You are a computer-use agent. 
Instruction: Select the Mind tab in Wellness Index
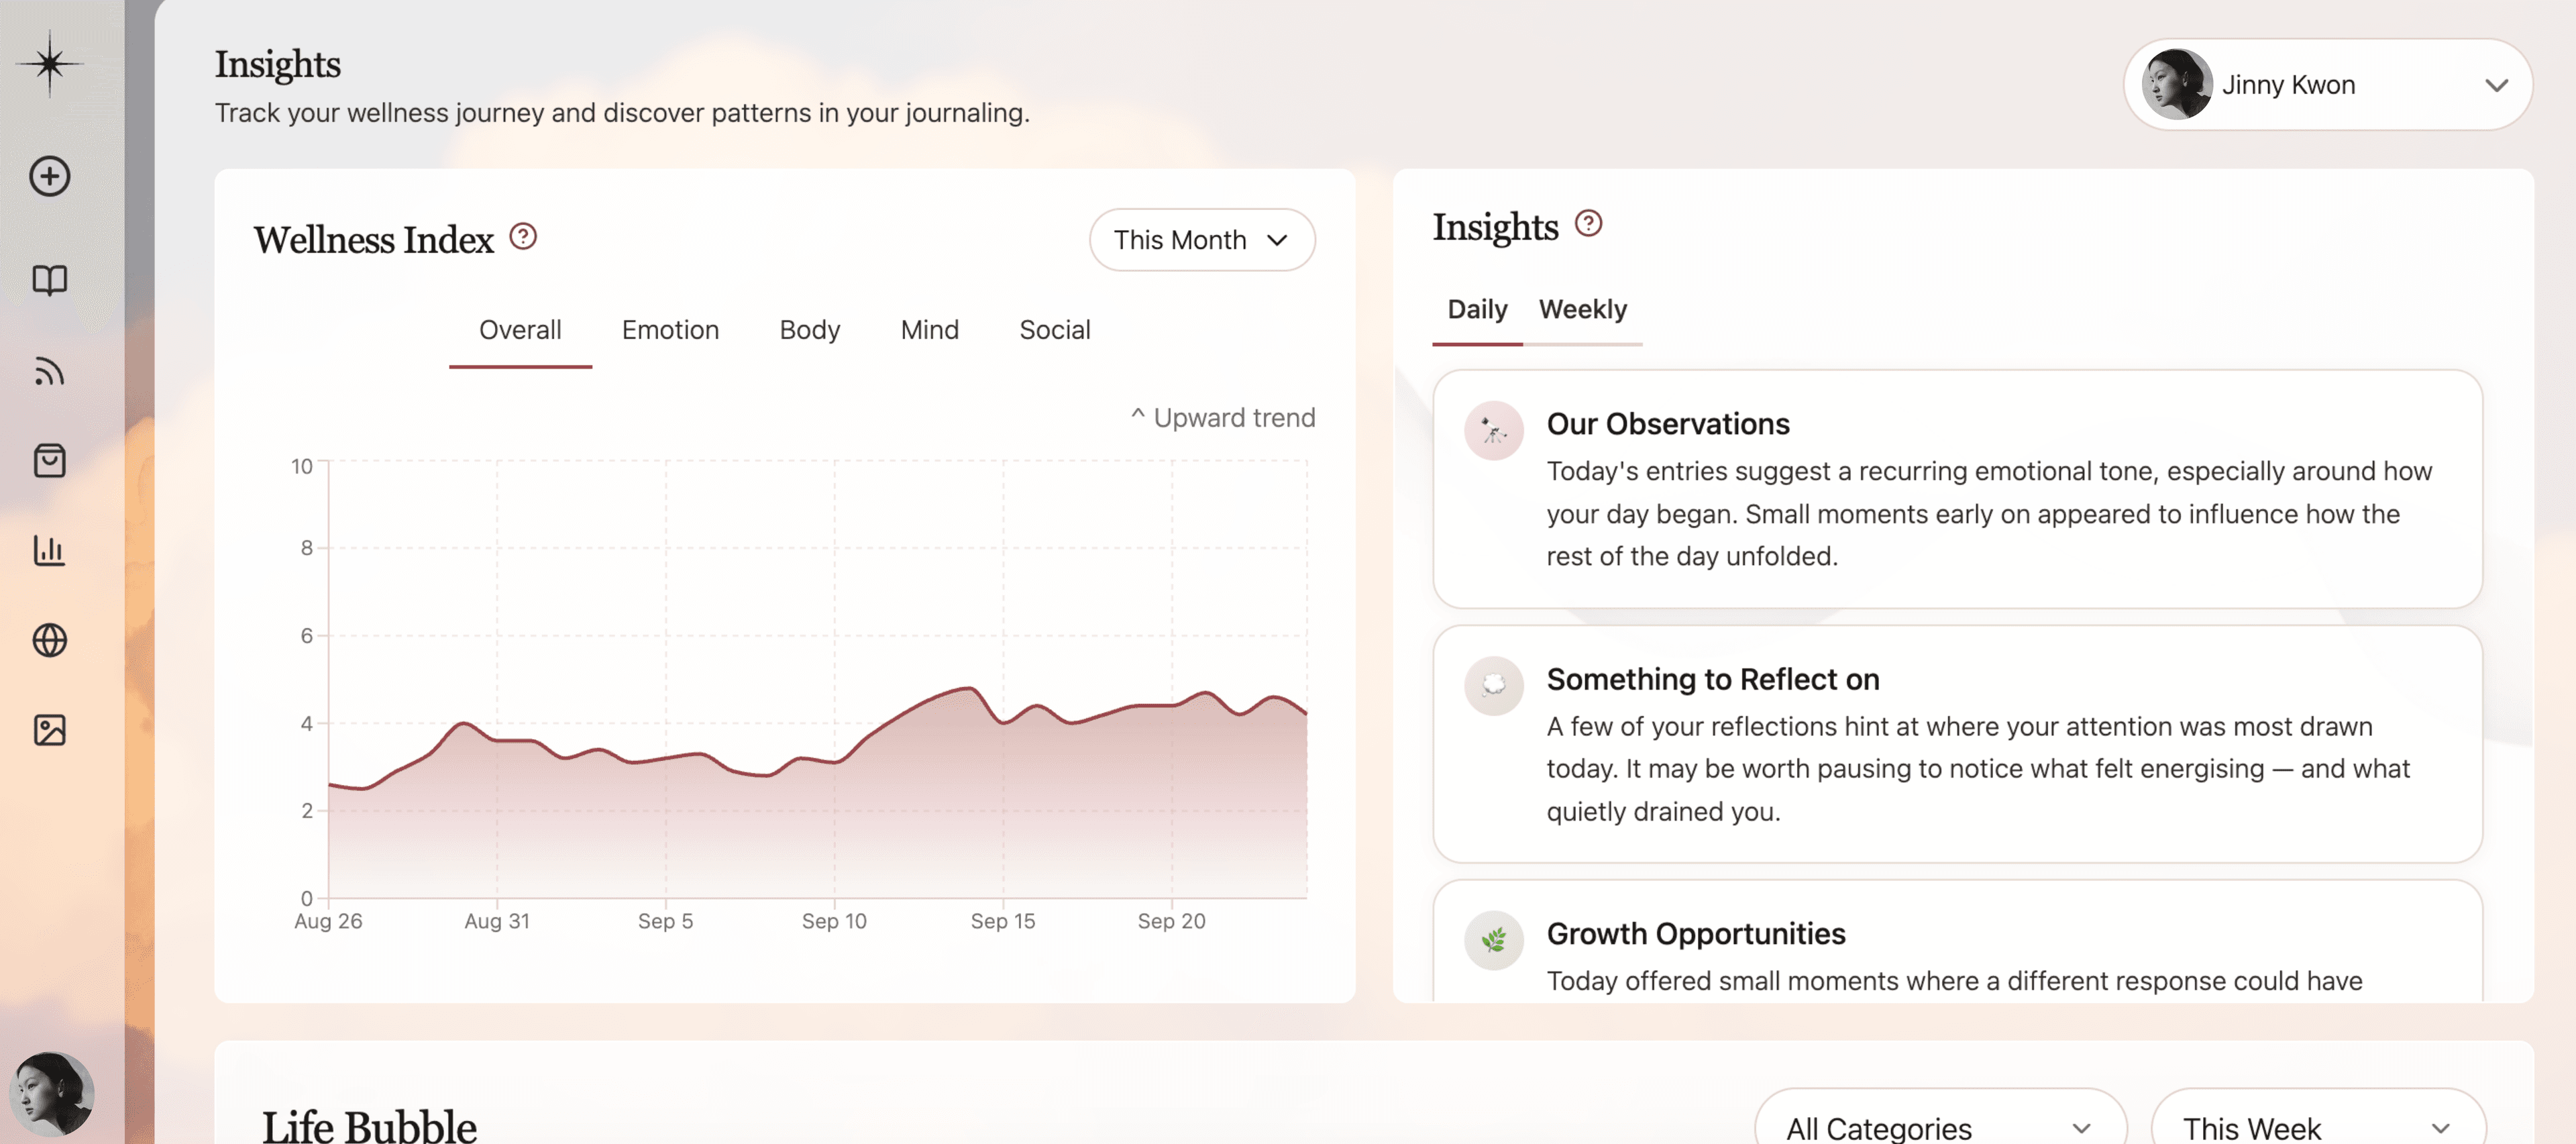point(929,330)
